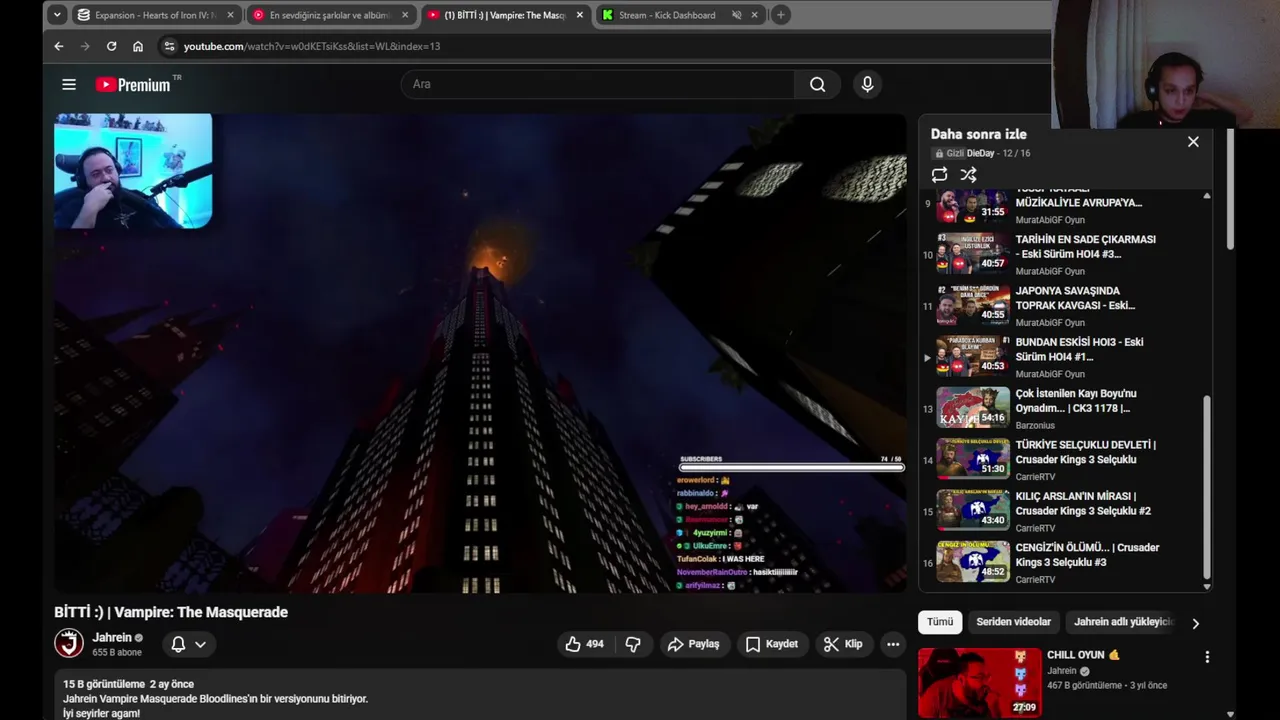
Task: Close the BİTTİ :) Vampire tab
Action: (x=580, y=15)
